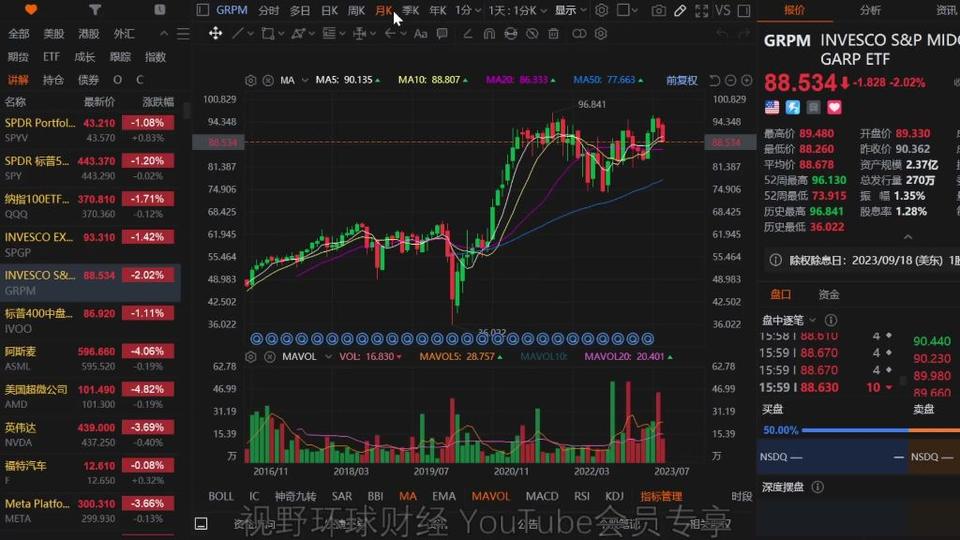Open chart settings gear in top toolbar
This screenshot has height=540, width=960.
602,10
